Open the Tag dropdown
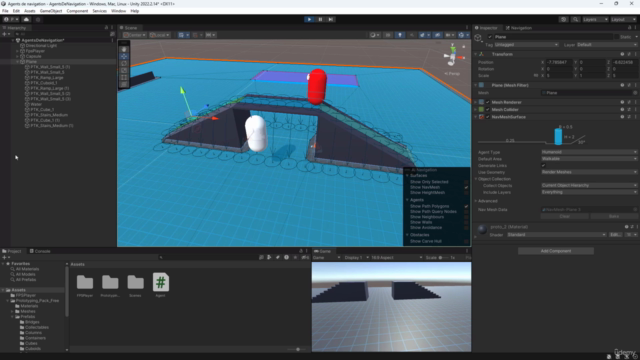This screenshot has height=360, width=640. (x=526, y=44)
